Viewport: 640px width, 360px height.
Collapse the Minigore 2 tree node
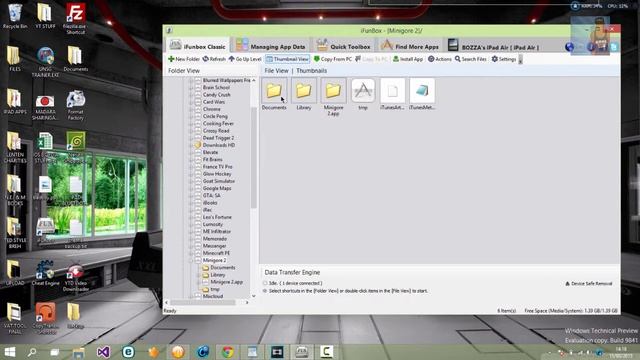coord(191,260)
